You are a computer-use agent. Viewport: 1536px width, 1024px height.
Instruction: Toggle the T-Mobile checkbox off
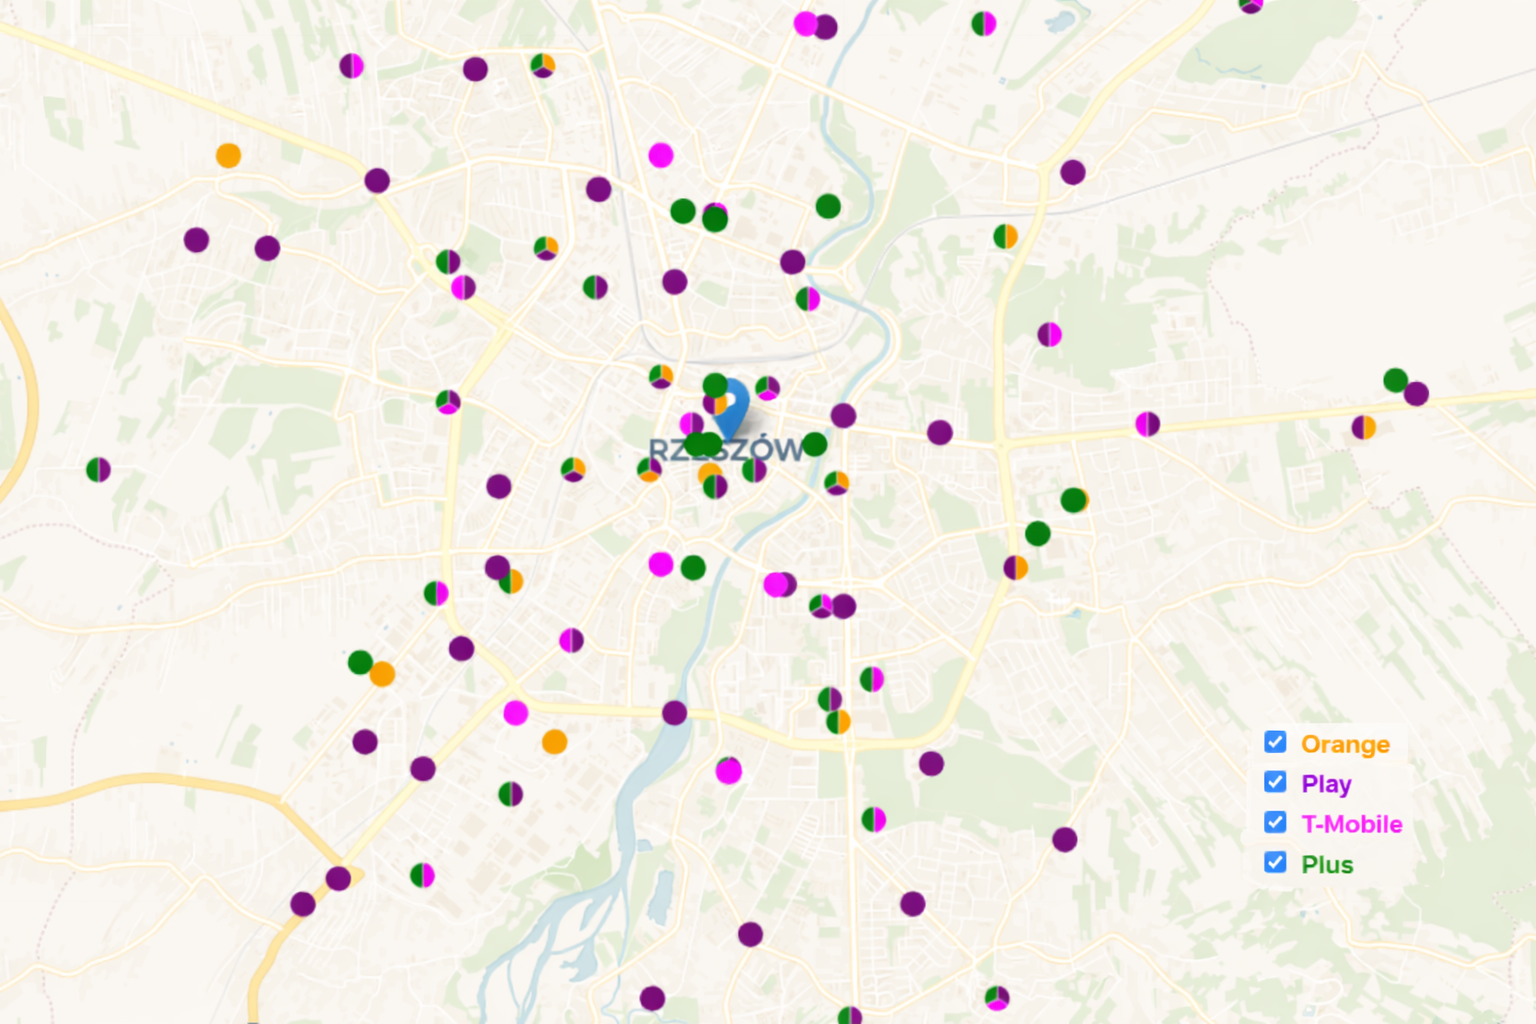coord(1275,822)
